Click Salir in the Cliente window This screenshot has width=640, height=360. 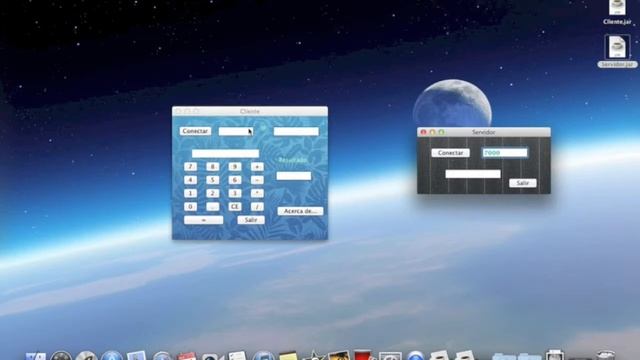pyautogui.click(x=251, y=220)
